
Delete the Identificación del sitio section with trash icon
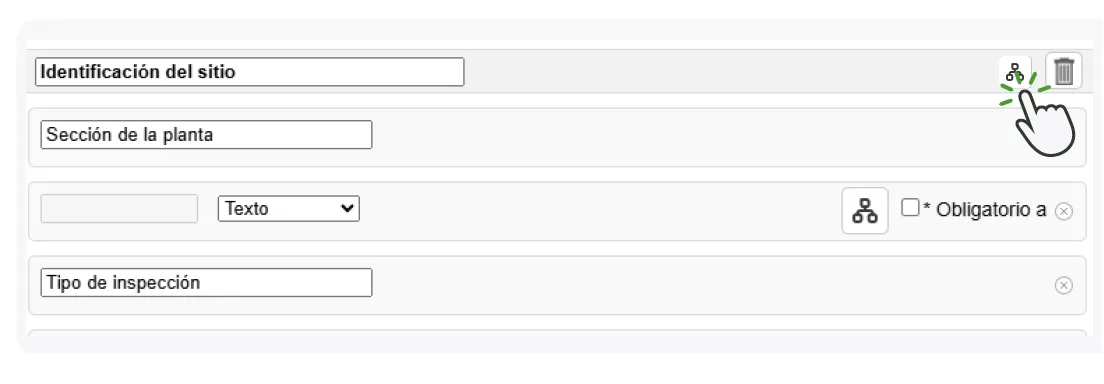click(1064, 71)
